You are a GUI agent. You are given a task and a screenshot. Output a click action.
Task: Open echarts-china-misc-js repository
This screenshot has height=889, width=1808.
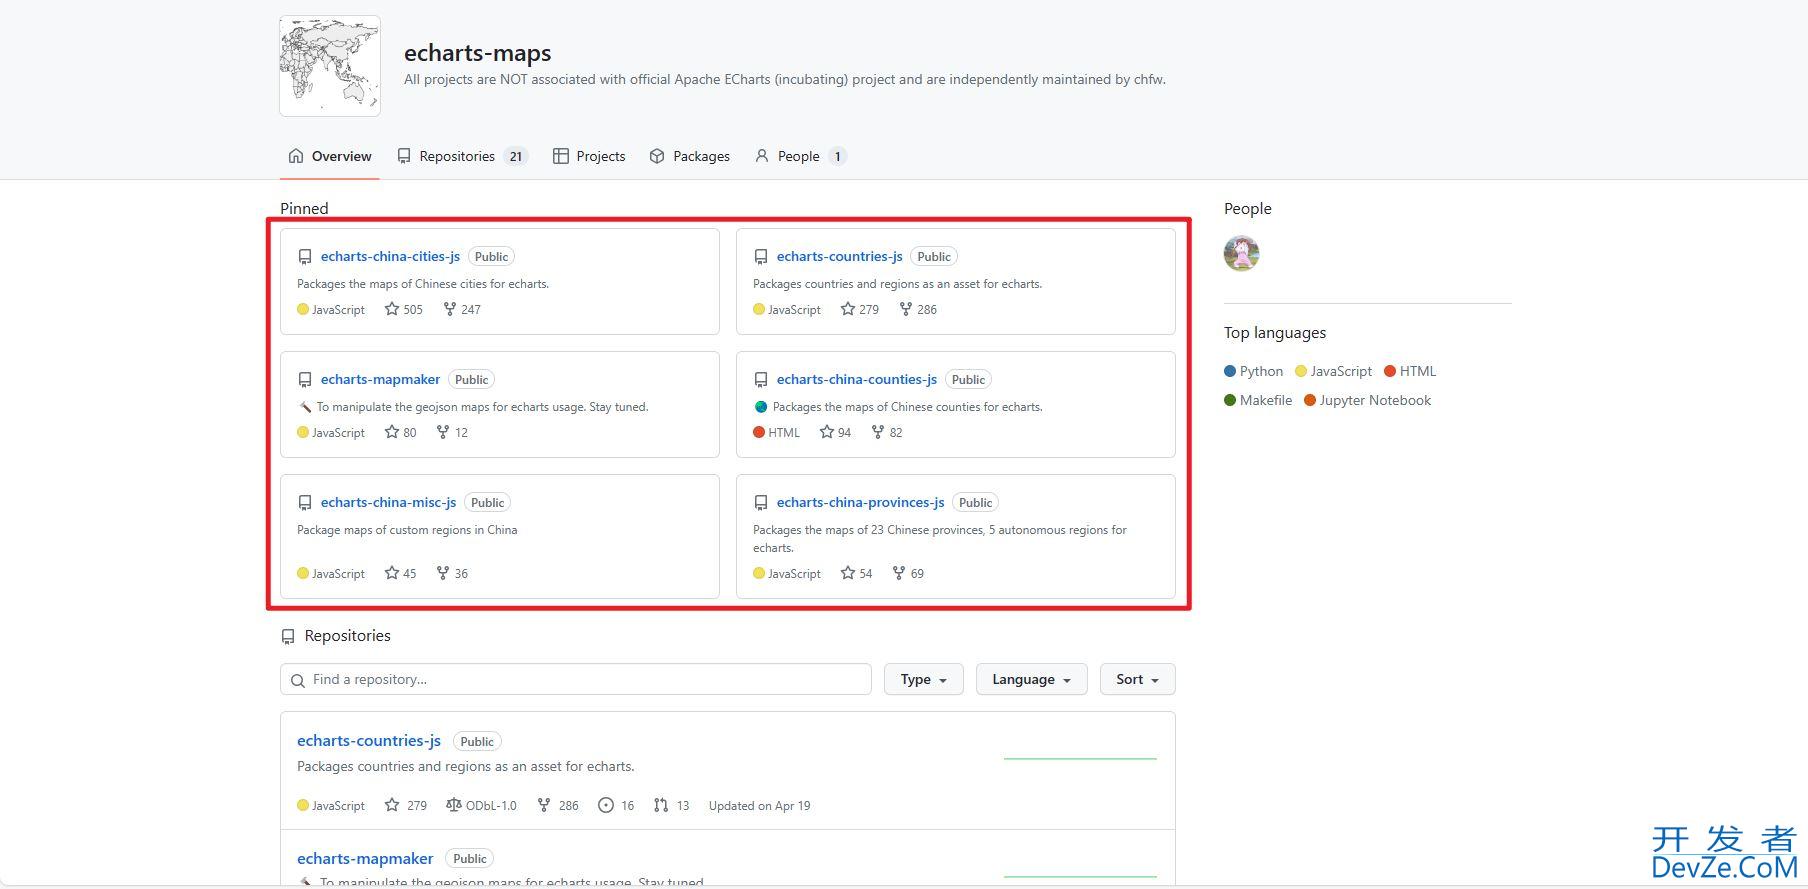point(388,502)
